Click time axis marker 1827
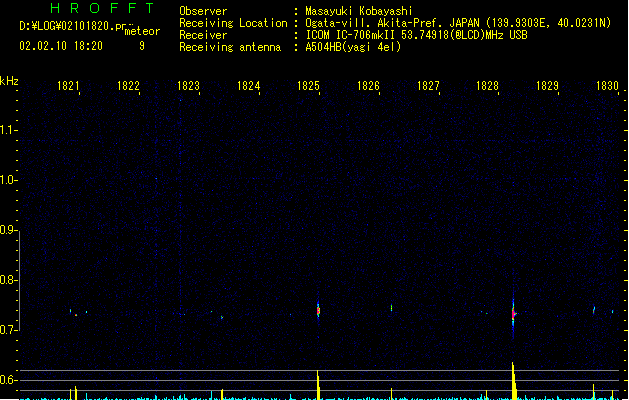Image resolution: width=629 pixels, height=400 pixels. (x=428, y=85)
